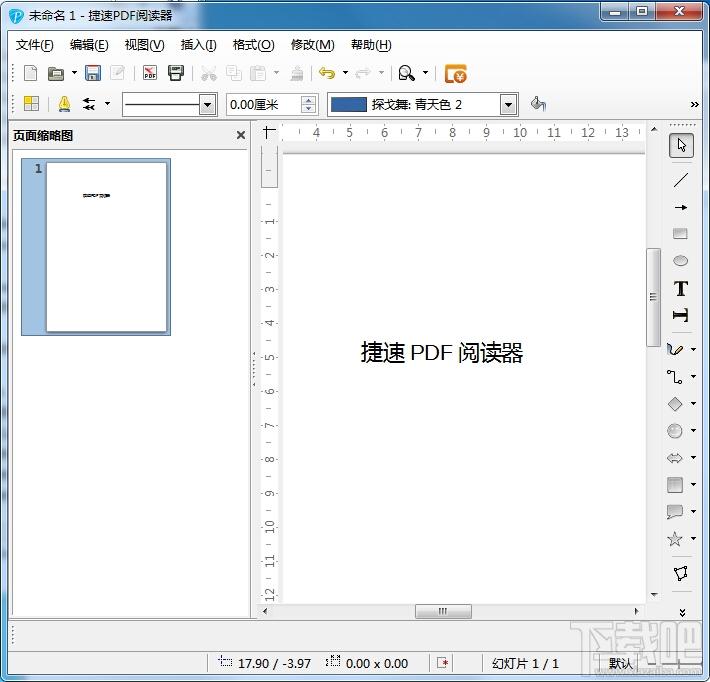
Task: Click the document modified status icon
Action: pos(442,663)
